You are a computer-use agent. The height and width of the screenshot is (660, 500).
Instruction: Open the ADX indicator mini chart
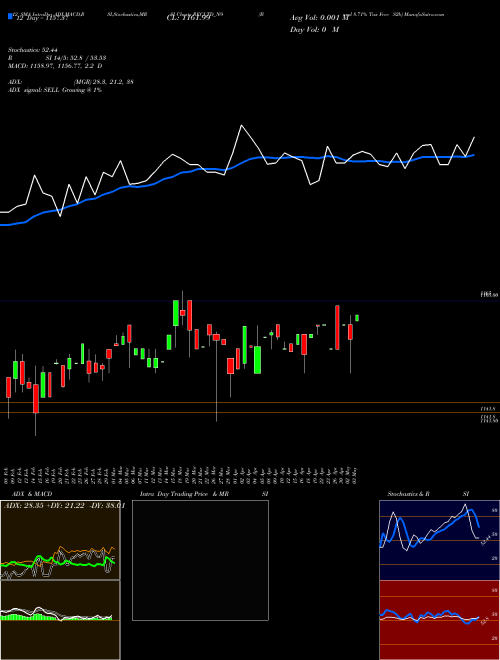tap(60, 540)
